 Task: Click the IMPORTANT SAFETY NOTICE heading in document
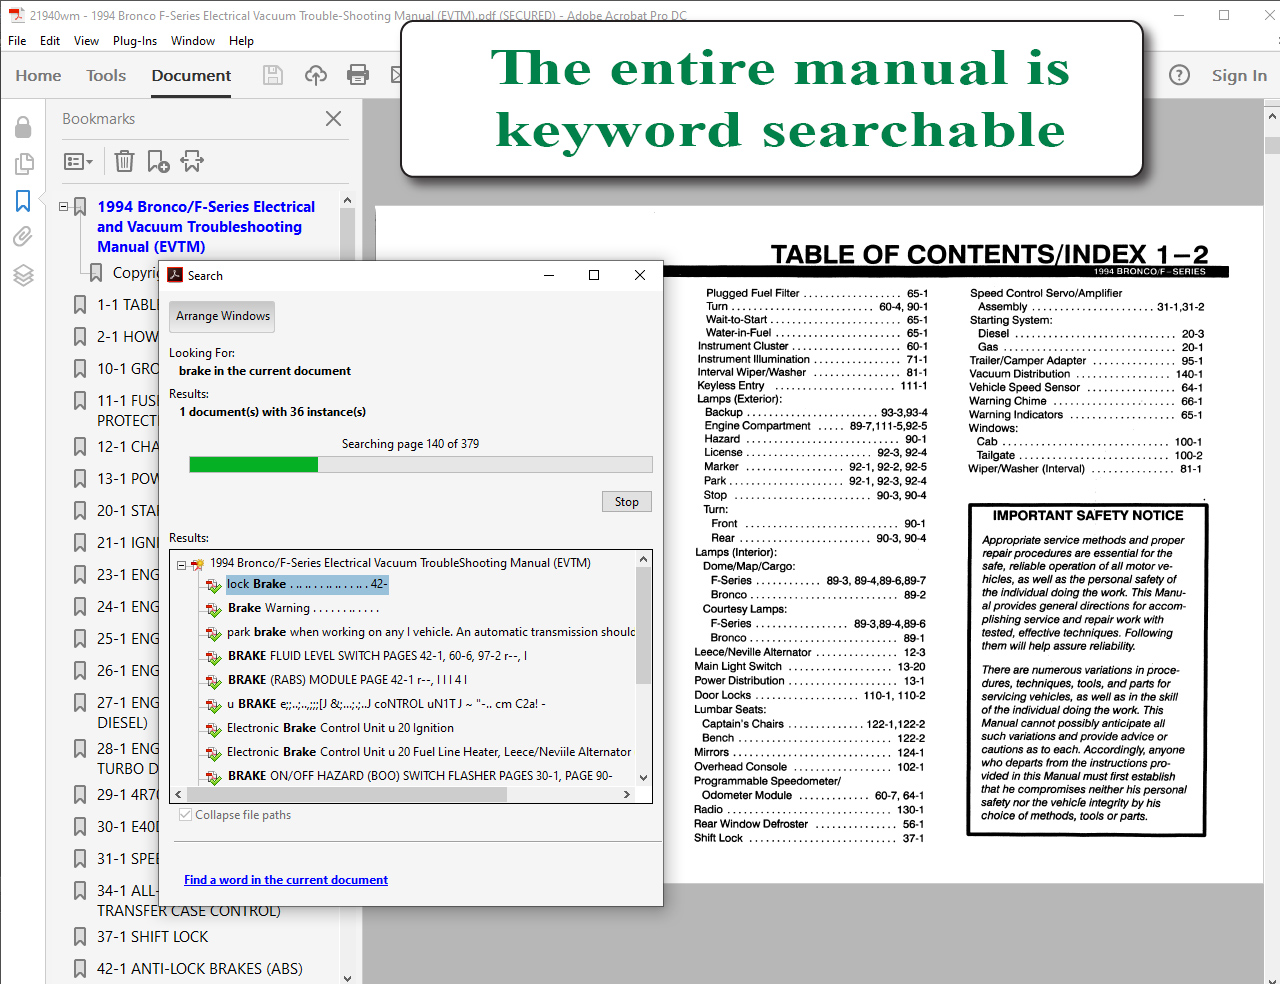point(1088,516)
